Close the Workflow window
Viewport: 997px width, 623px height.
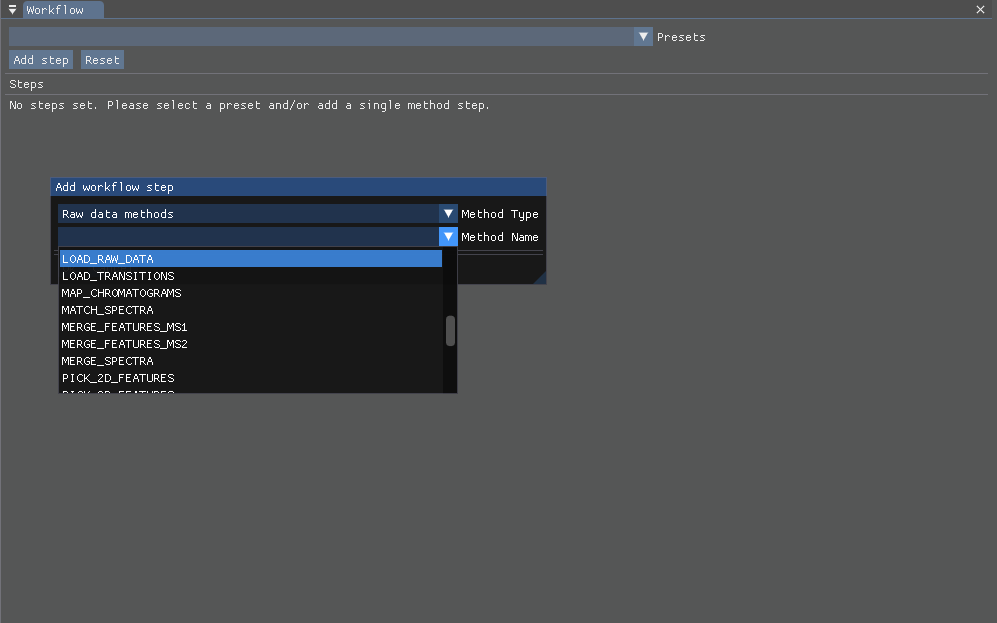pyautogui.click(x=980, y=10)
